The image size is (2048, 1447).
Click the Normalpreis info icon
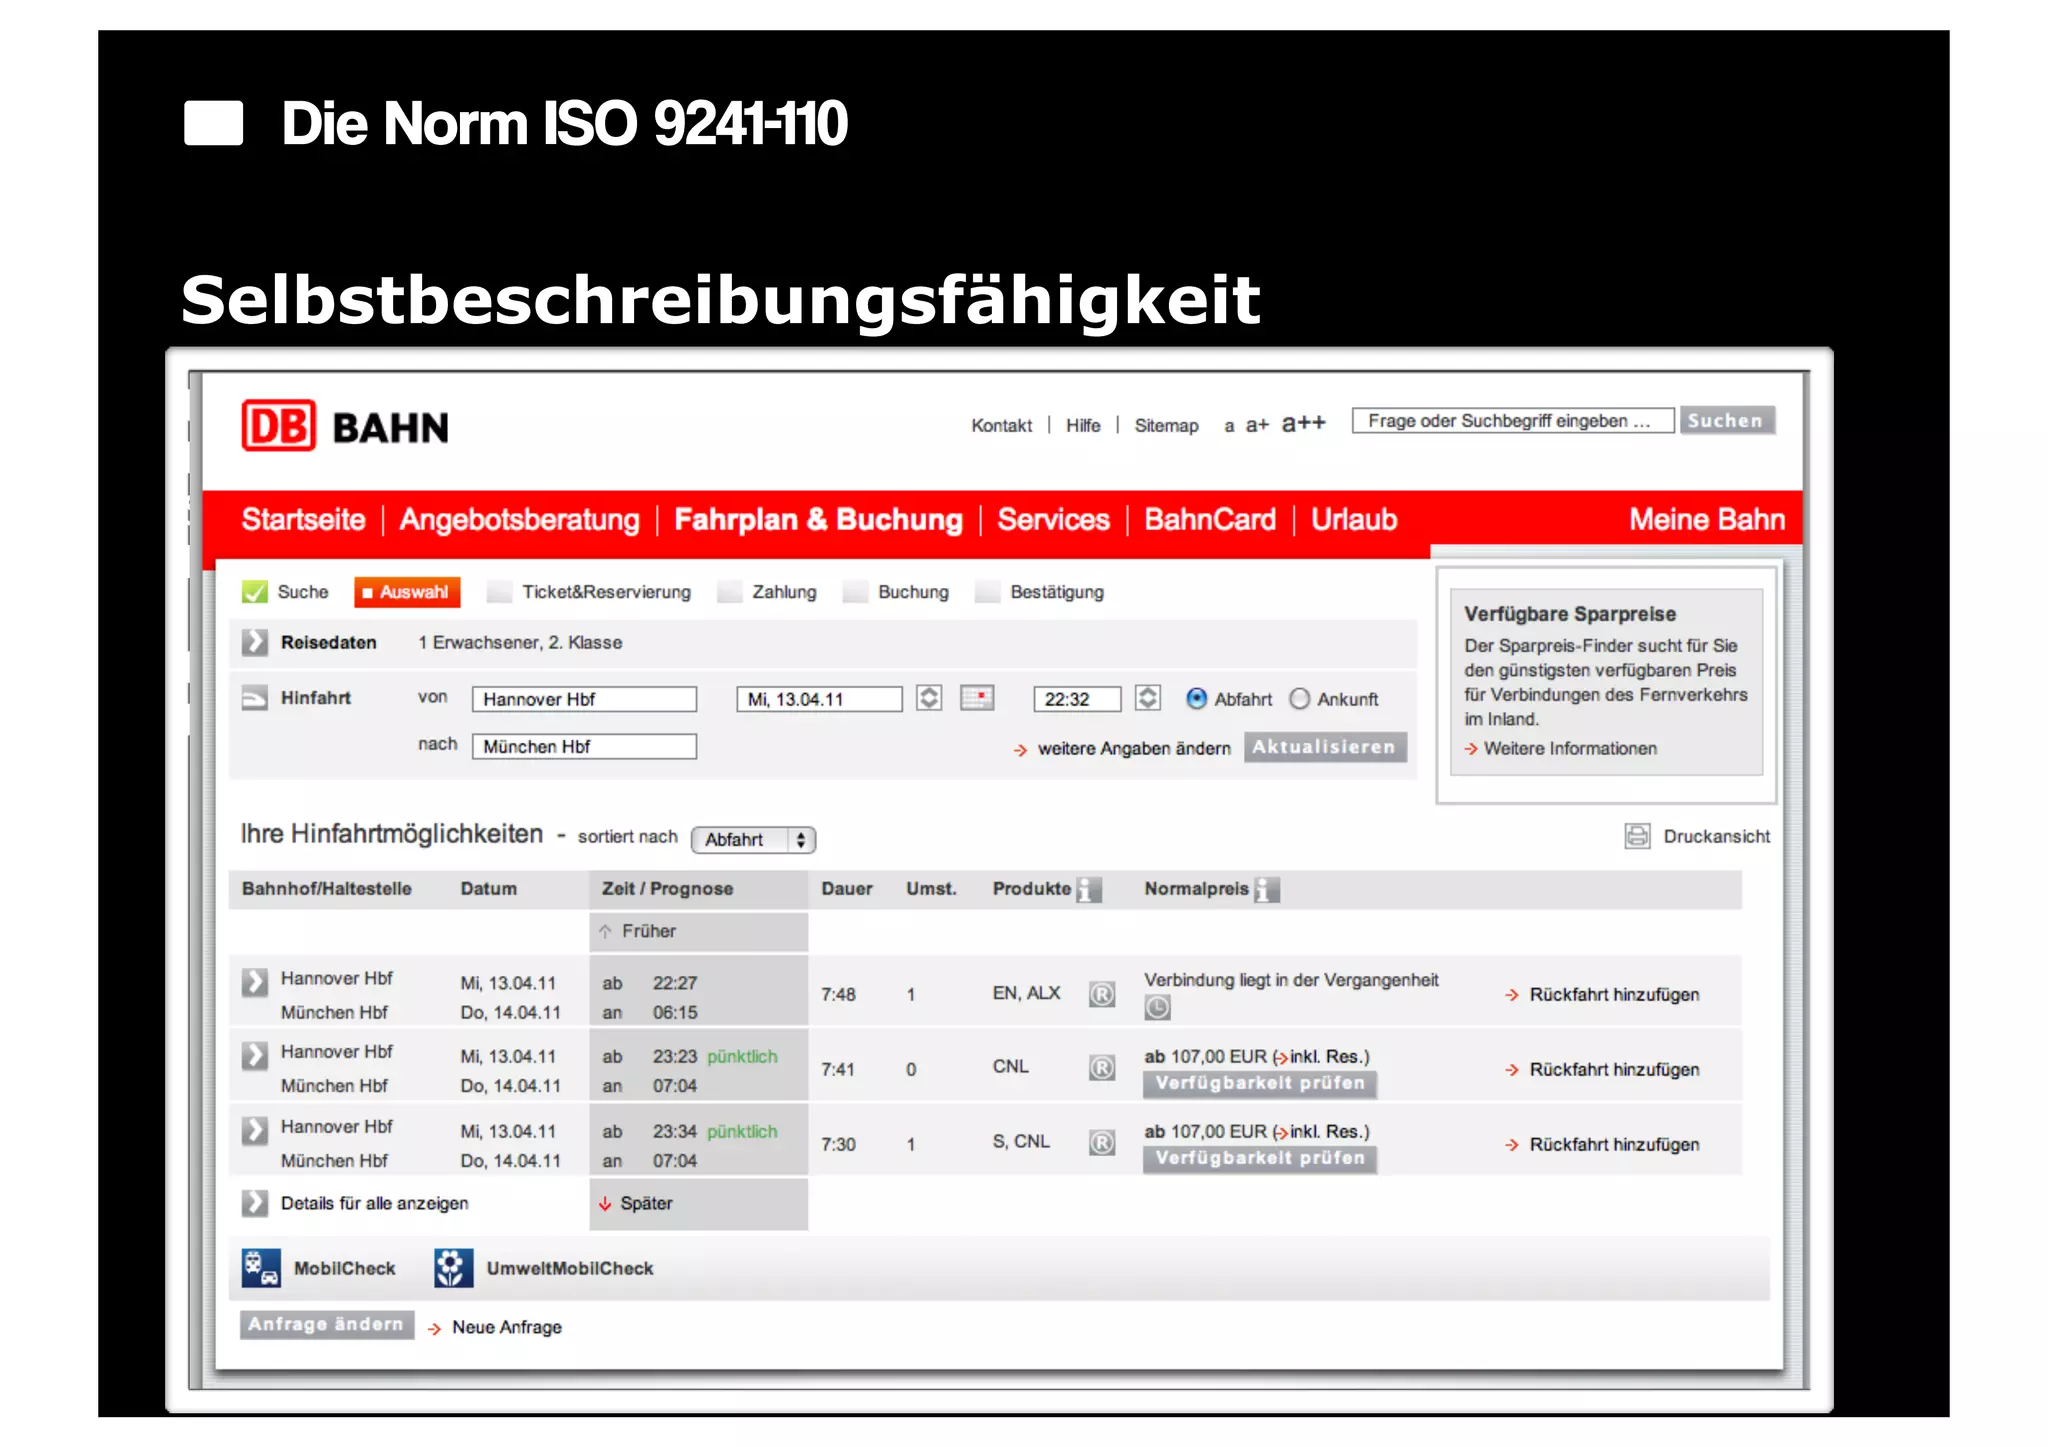point(1267,889)
